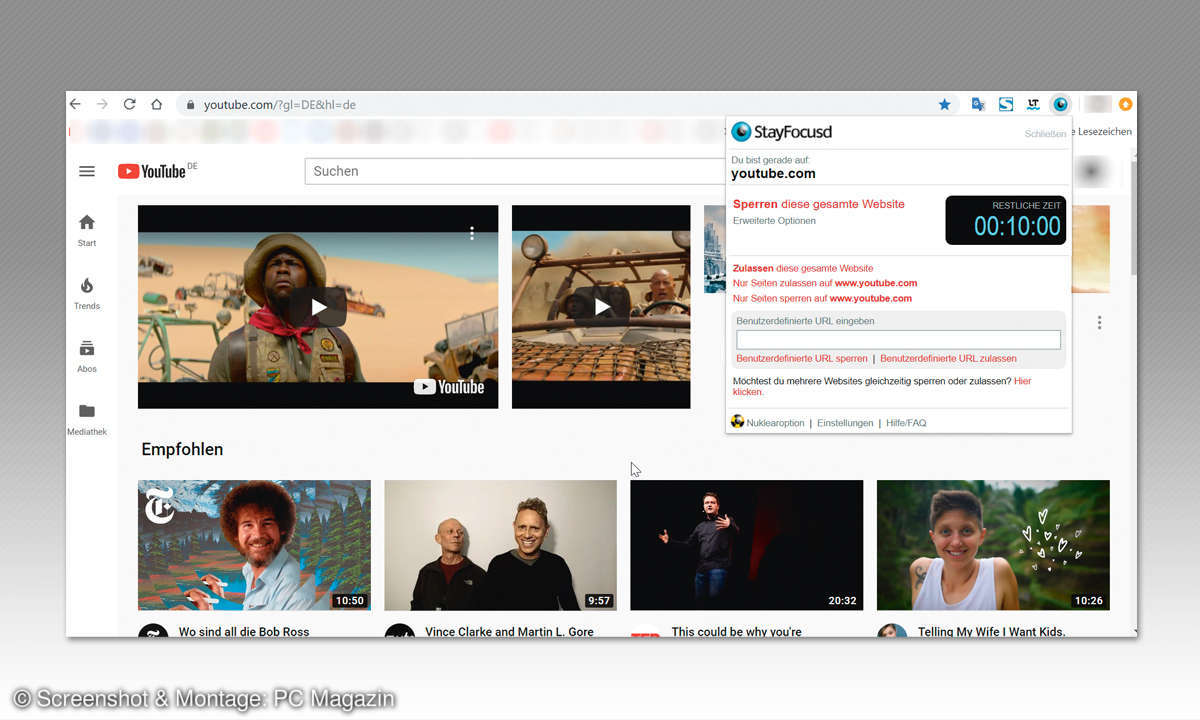Screen dimensions: 1200x720
Task: Click the Empfohlen section heading
Action: (182, 449)
